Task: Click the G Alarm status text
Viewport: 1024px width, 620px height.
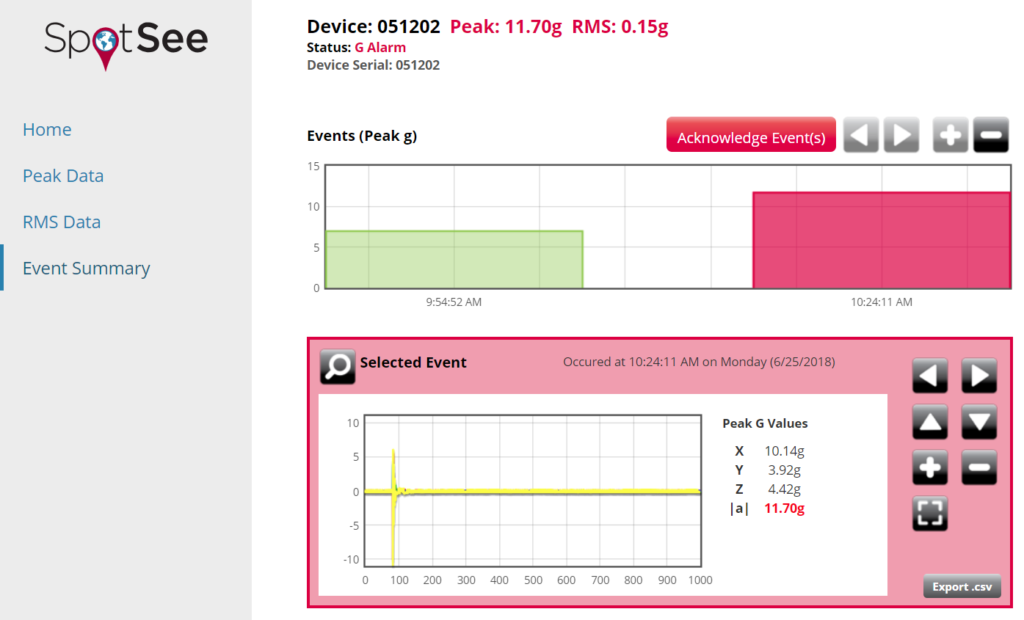Action: (x=380, y=48)
